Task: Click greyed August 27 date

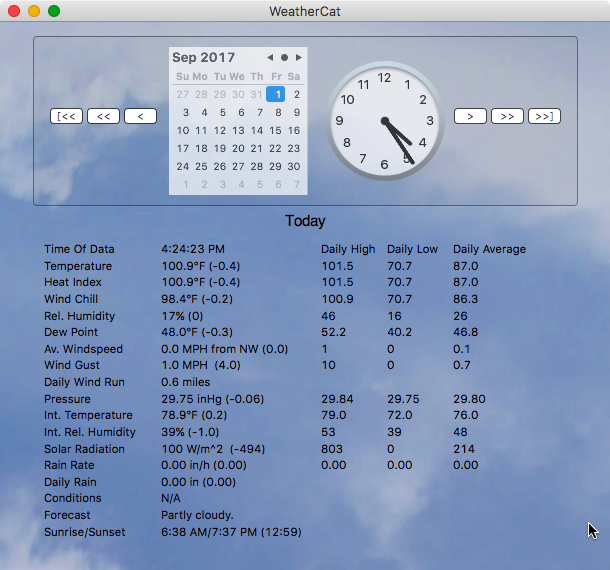Action: 182,94
